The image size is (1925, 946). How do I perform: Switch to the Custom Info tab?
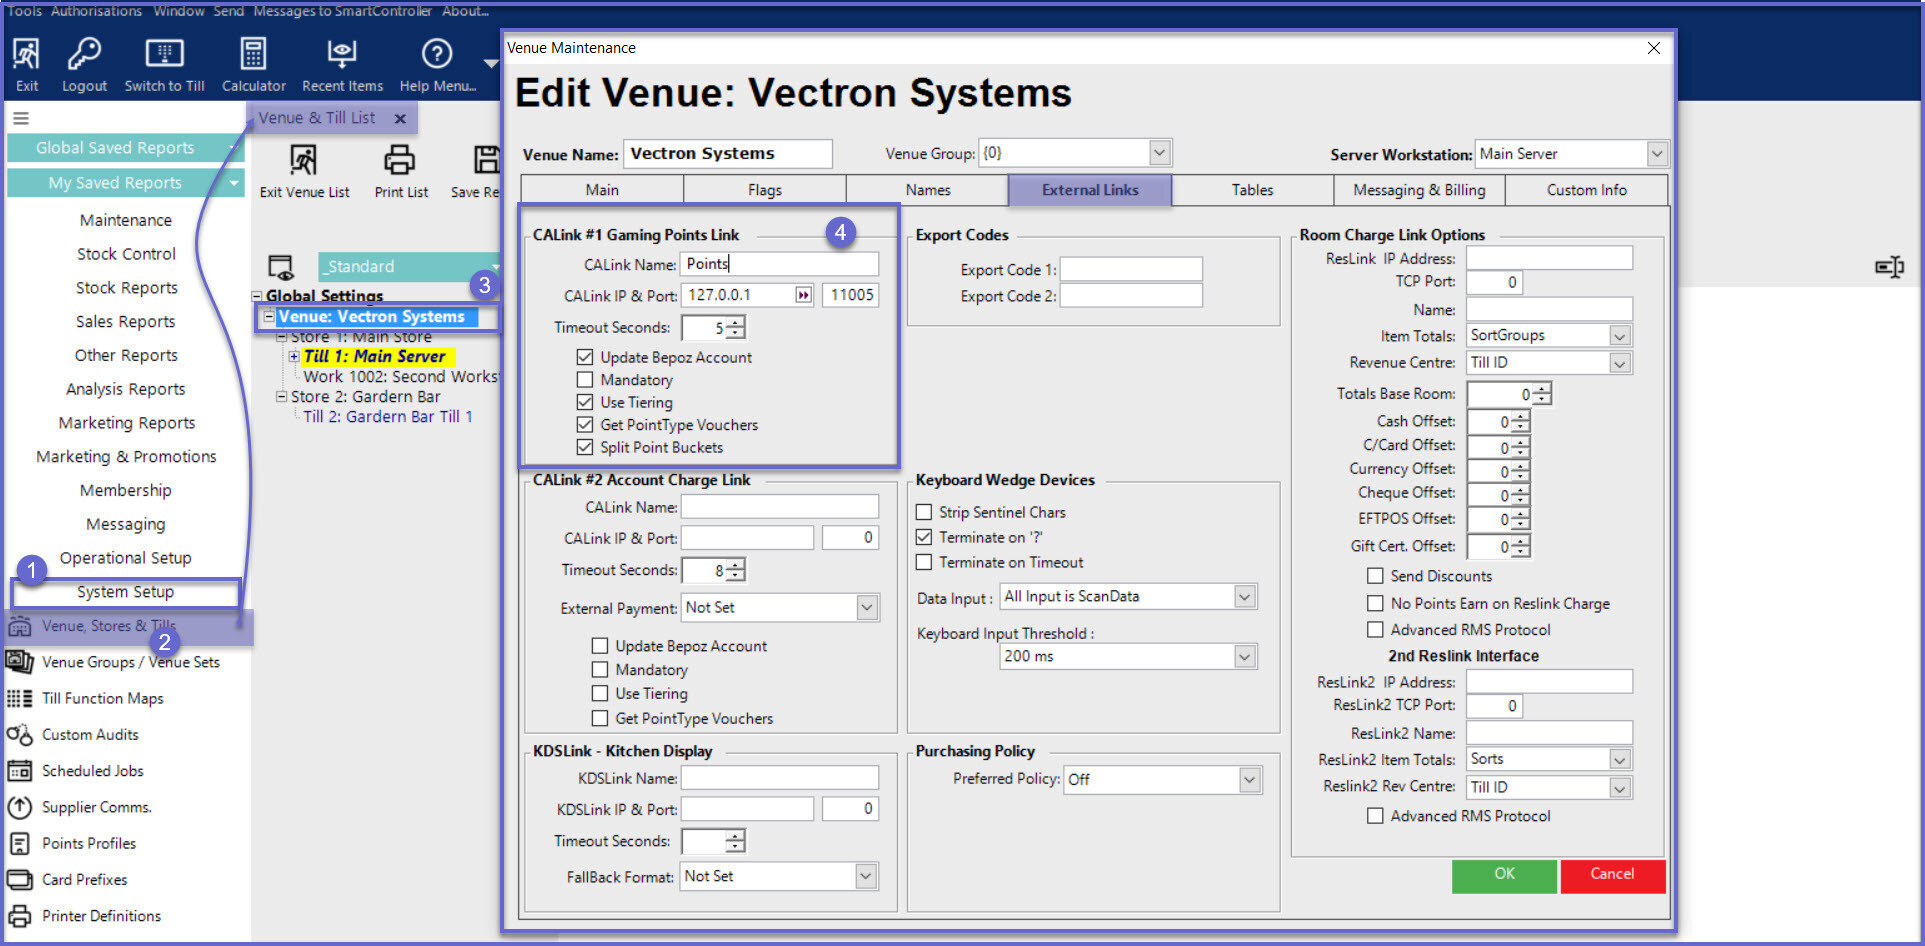click(1586, 190)
